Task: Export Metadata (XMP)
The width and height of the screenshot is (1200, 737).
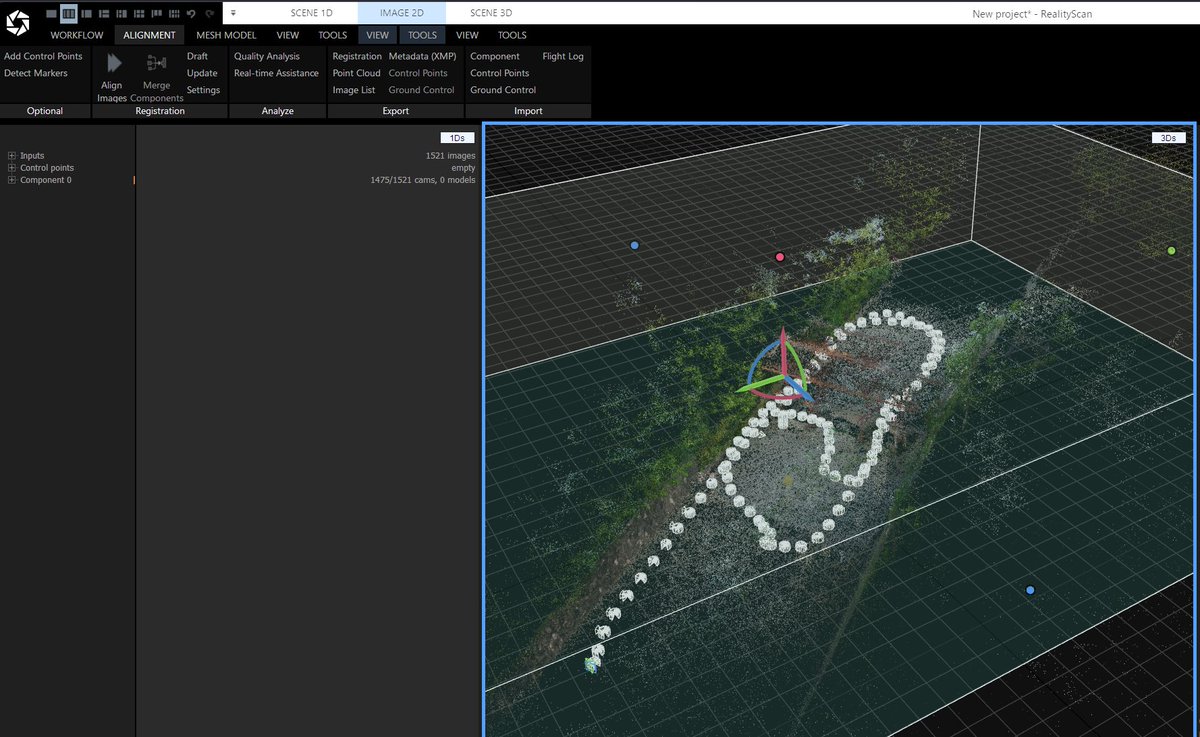Action: pyautogui.click(x=422, y=56)
